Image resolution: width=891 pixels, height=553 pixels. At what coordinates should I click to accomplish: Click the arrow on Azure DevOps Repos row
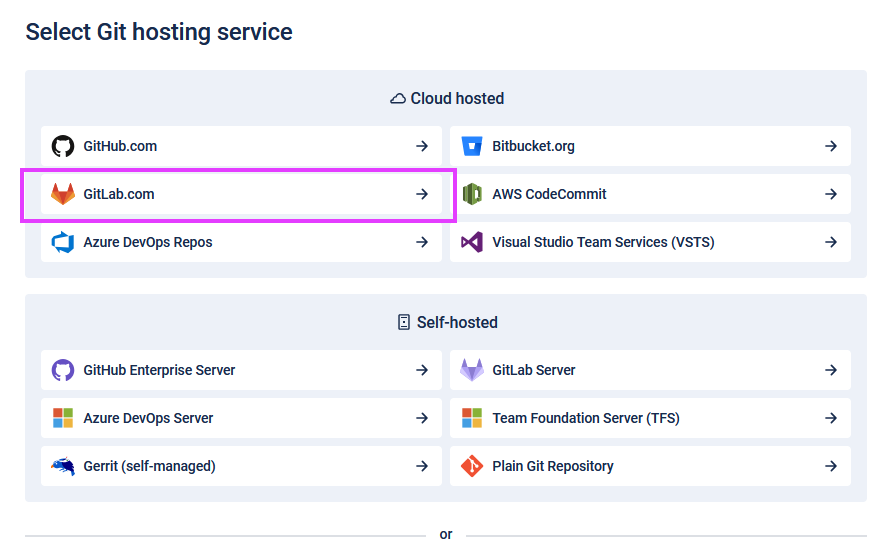(x=422, y=242)
